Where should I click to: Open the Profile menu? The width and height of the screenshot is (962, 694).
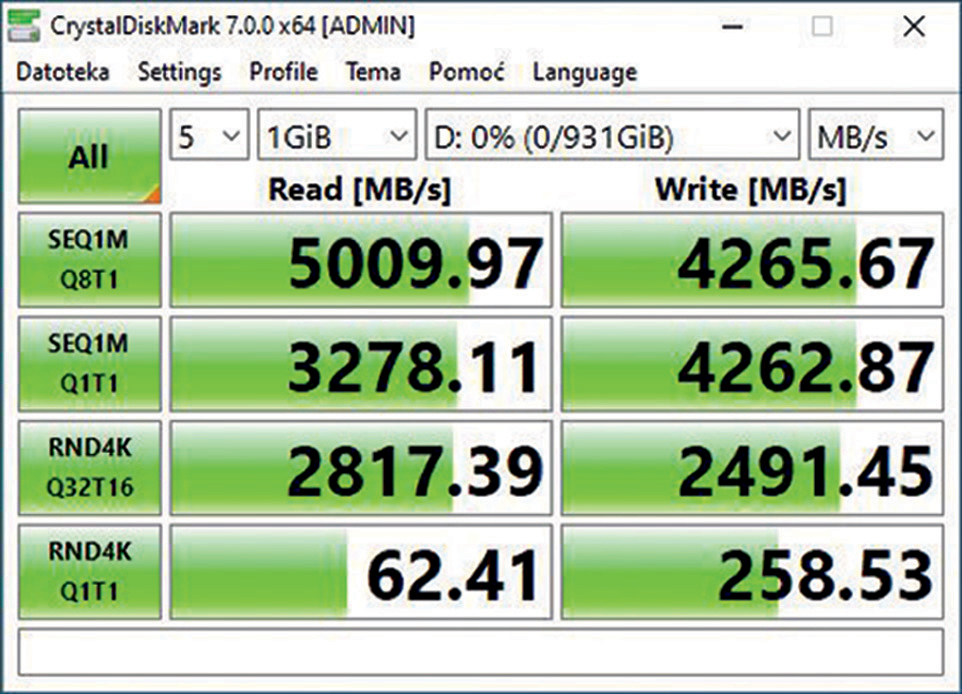click(x=283, y=72)
